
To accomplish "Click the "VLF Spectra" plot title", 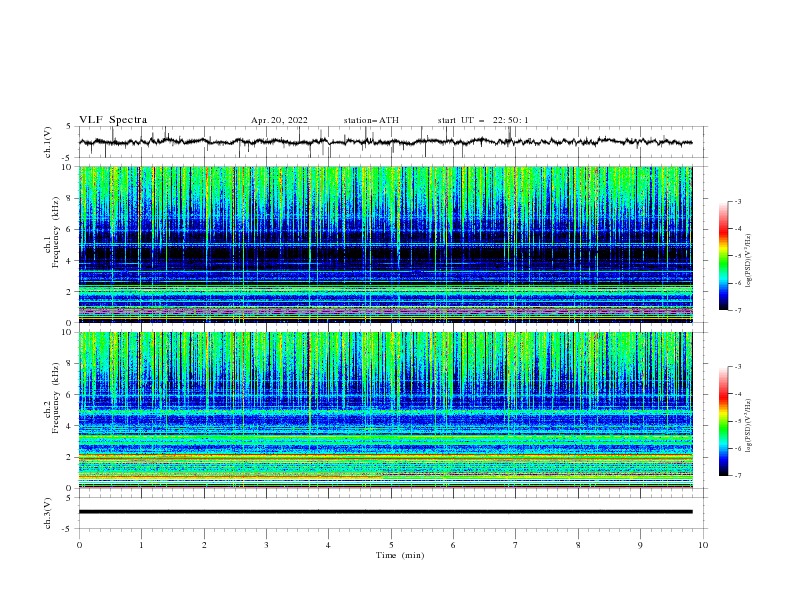I will 113,120.
